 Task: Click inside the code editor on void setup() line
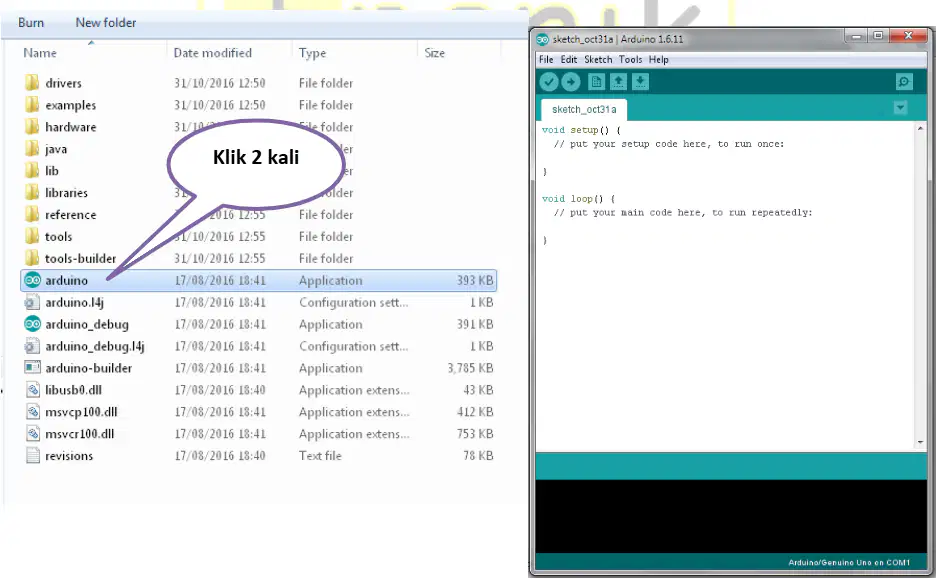pyautogui.click(x=581, y=130)
